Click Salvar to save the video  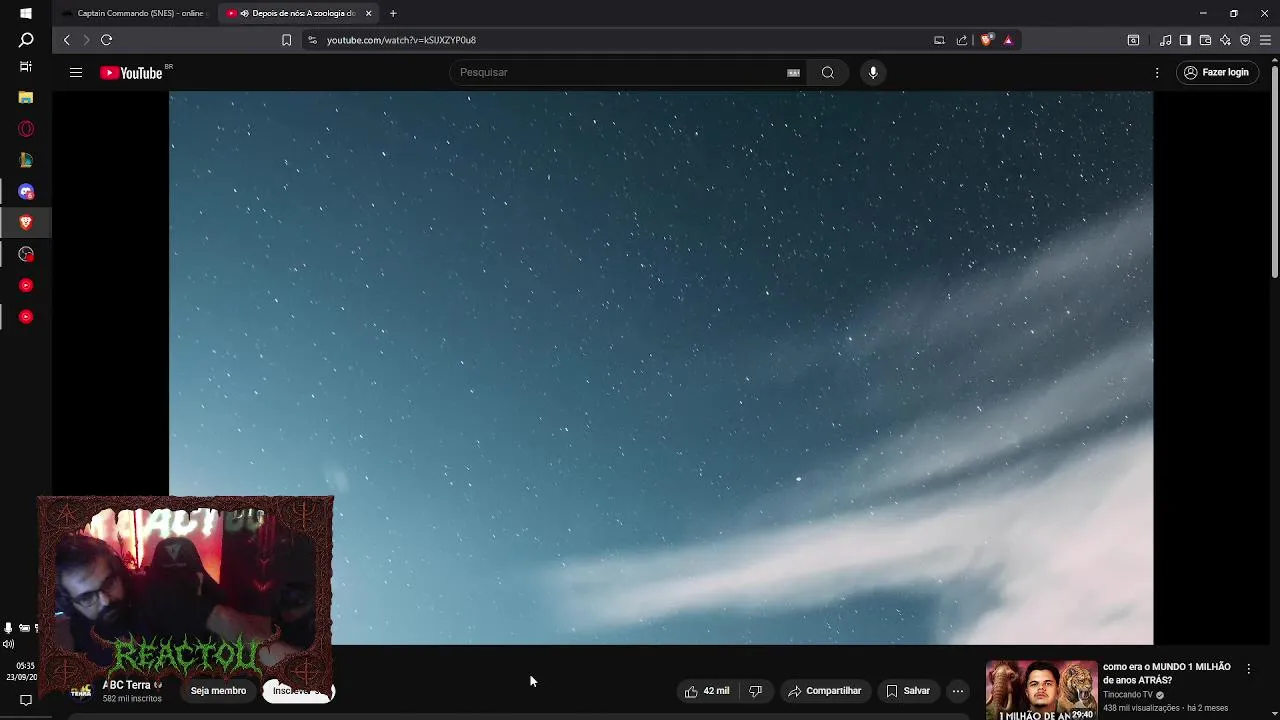point(908,691)
